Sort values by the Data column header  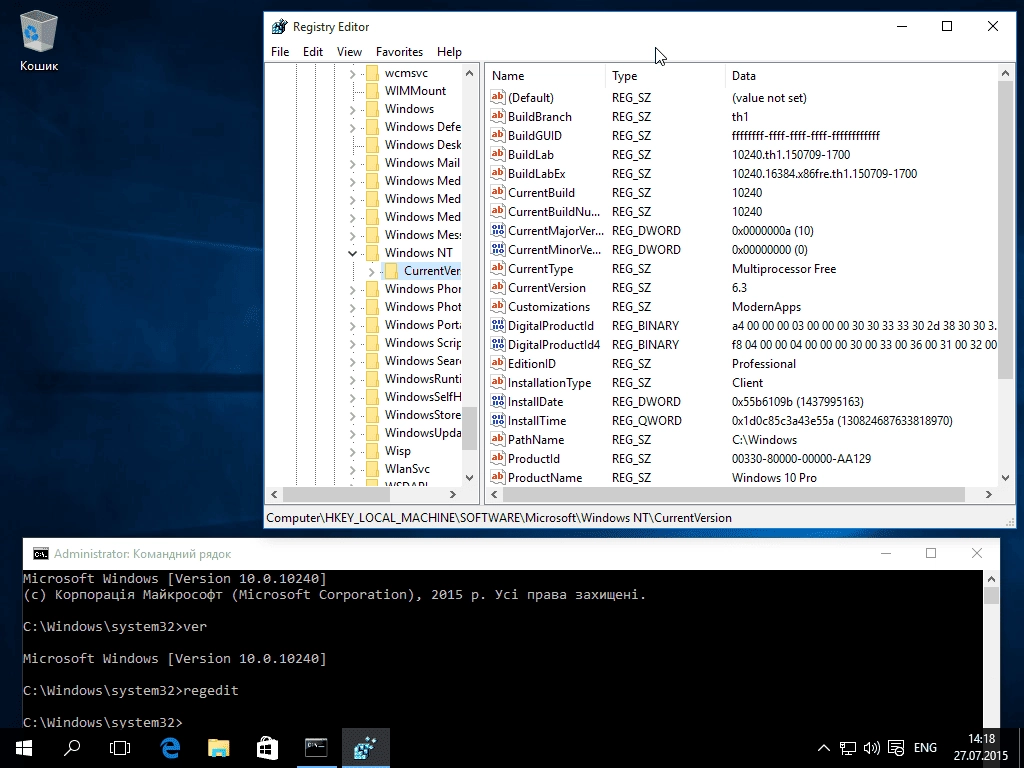point(861,76)
